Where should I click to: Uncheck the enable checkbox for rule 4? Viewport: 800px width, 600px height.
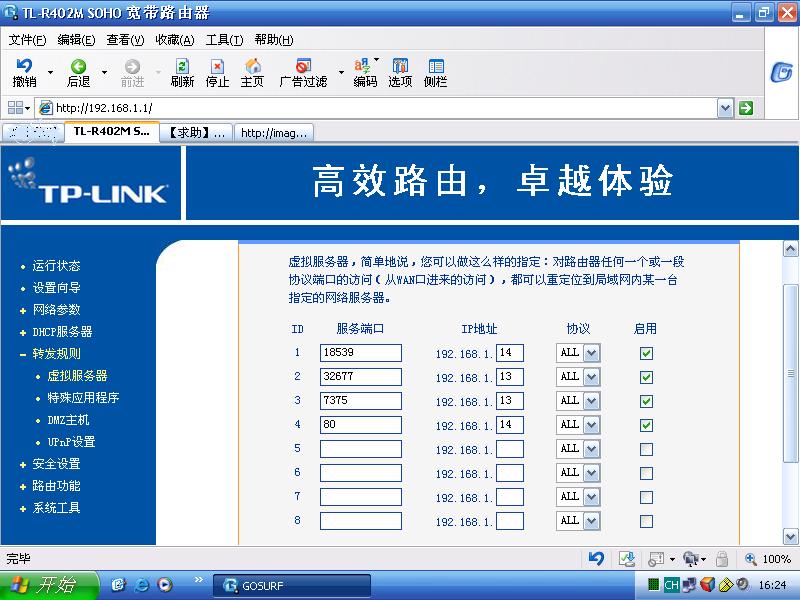646,425
